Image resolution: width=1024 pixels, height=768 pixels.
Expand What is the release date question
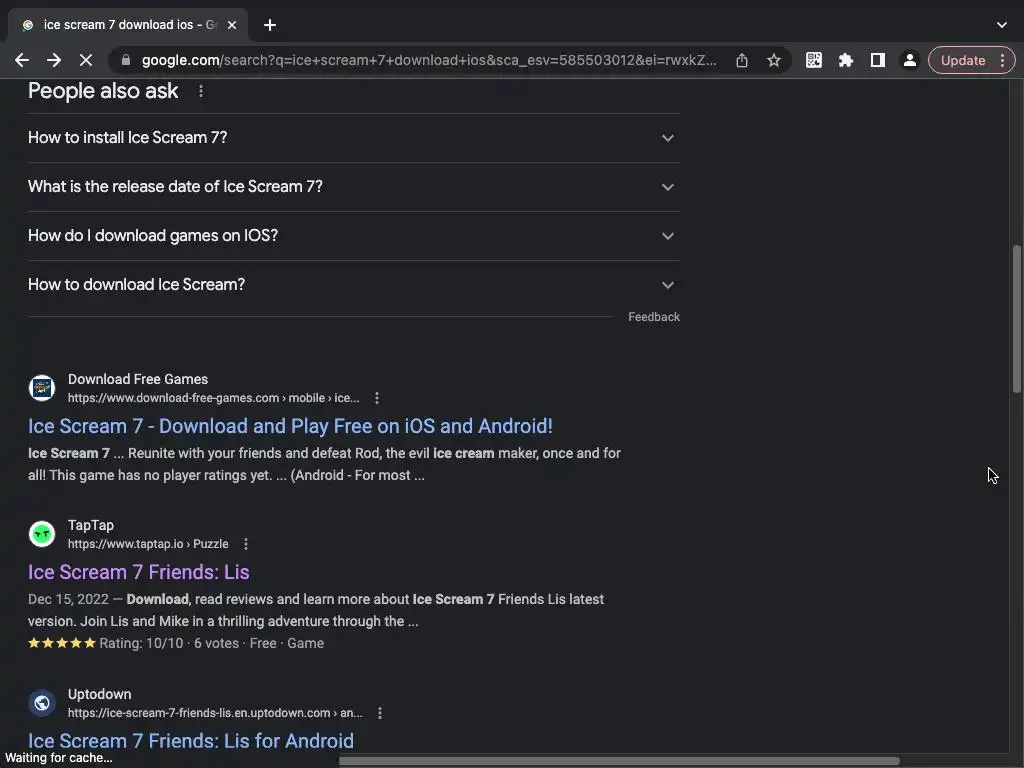coord(353,187)
